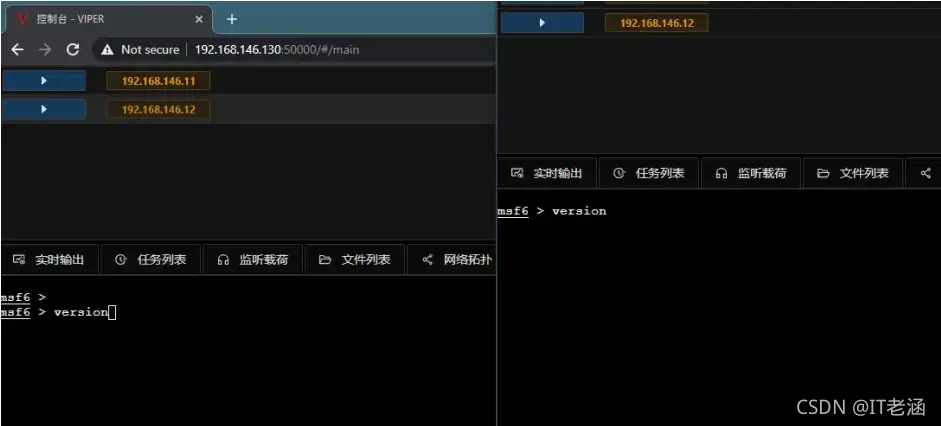
Task: Click the monitor icon of 实时输出 in right window
Action: pyautogui.click(x=517, y=173)
